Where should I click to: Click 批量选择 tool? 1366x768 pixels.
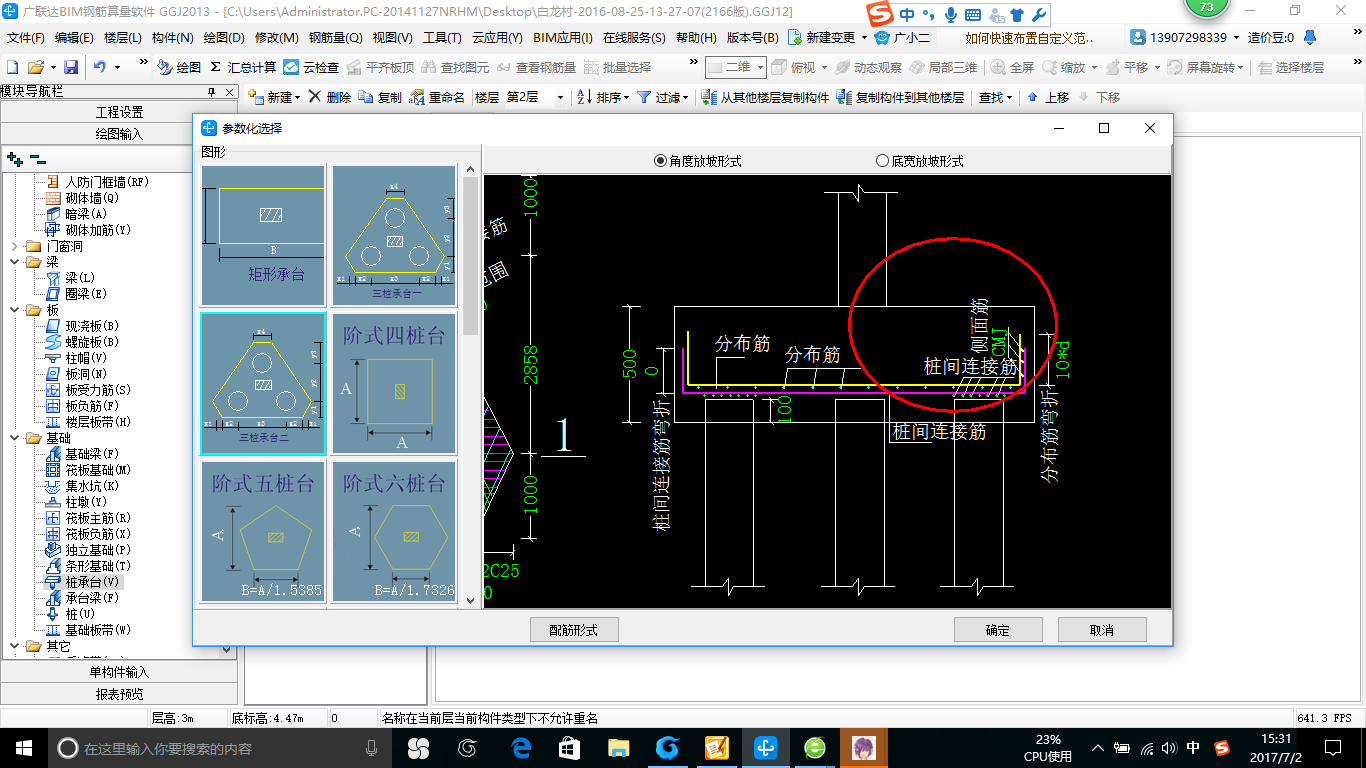pyautogui.click(x=618, y=67)
